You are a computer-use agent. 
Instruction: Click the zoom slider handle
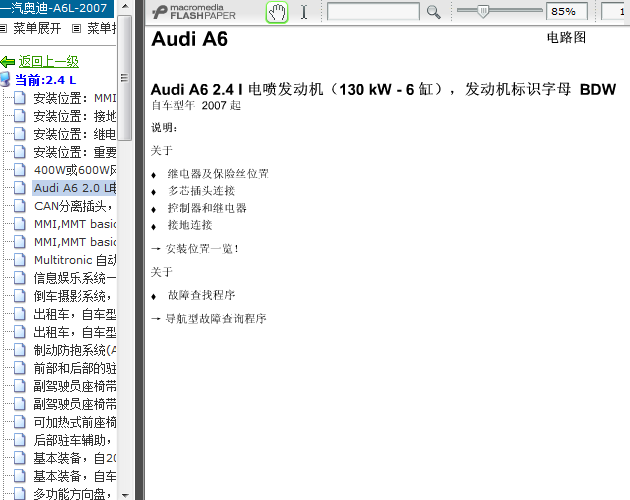[x=483, y=11]
